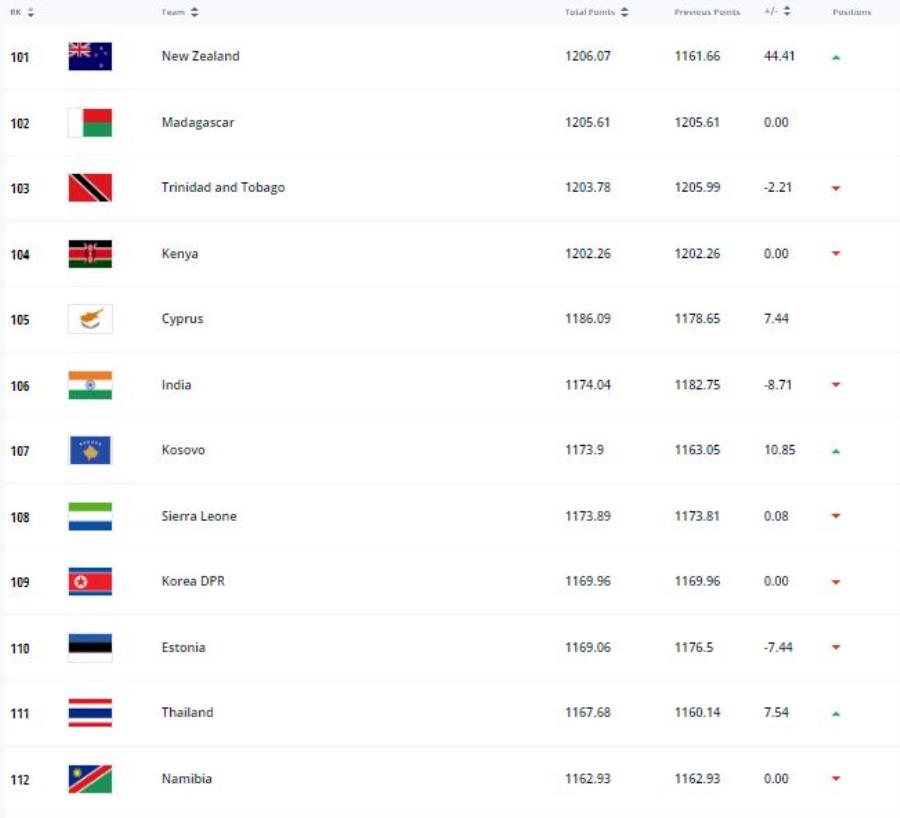The image size is (900, 818).
Task: Open the Estonia team link
Action: tap(184, 648)
